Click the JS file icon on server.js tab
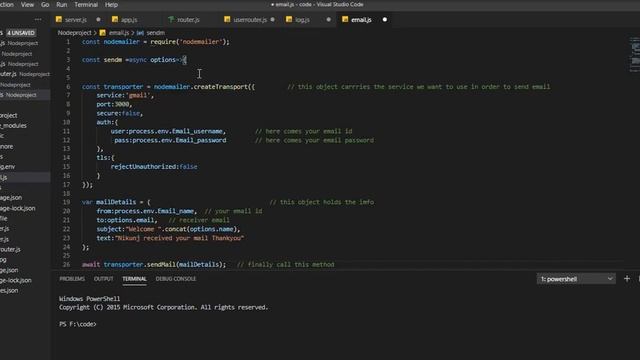Screen dimensions: 640x360 tap(59, 20)
